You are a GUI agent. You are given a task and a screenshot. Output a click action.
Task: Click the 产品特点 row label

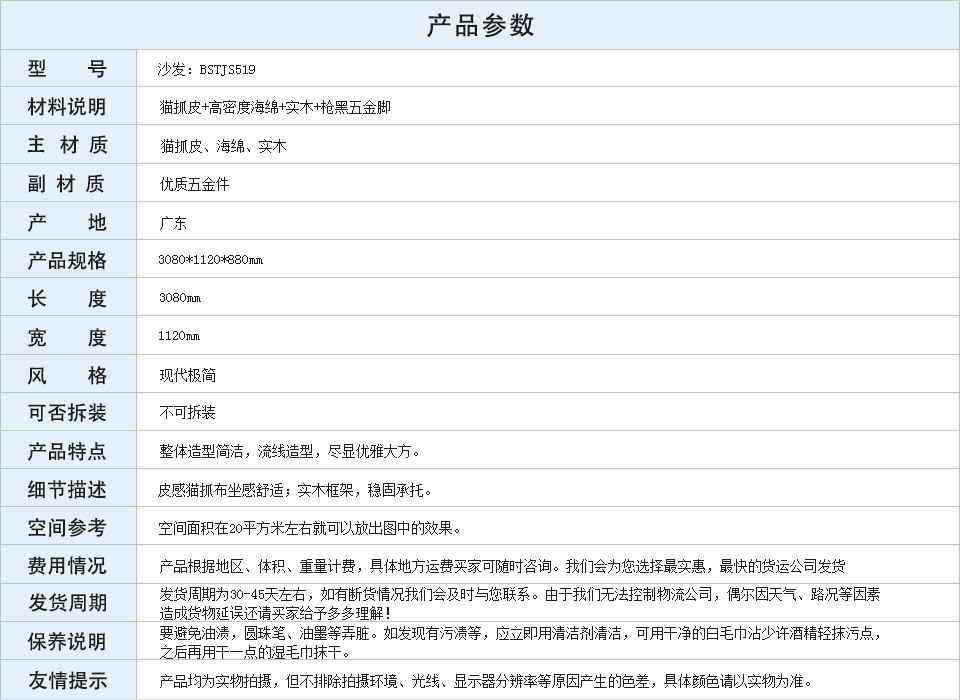(67, 452)
